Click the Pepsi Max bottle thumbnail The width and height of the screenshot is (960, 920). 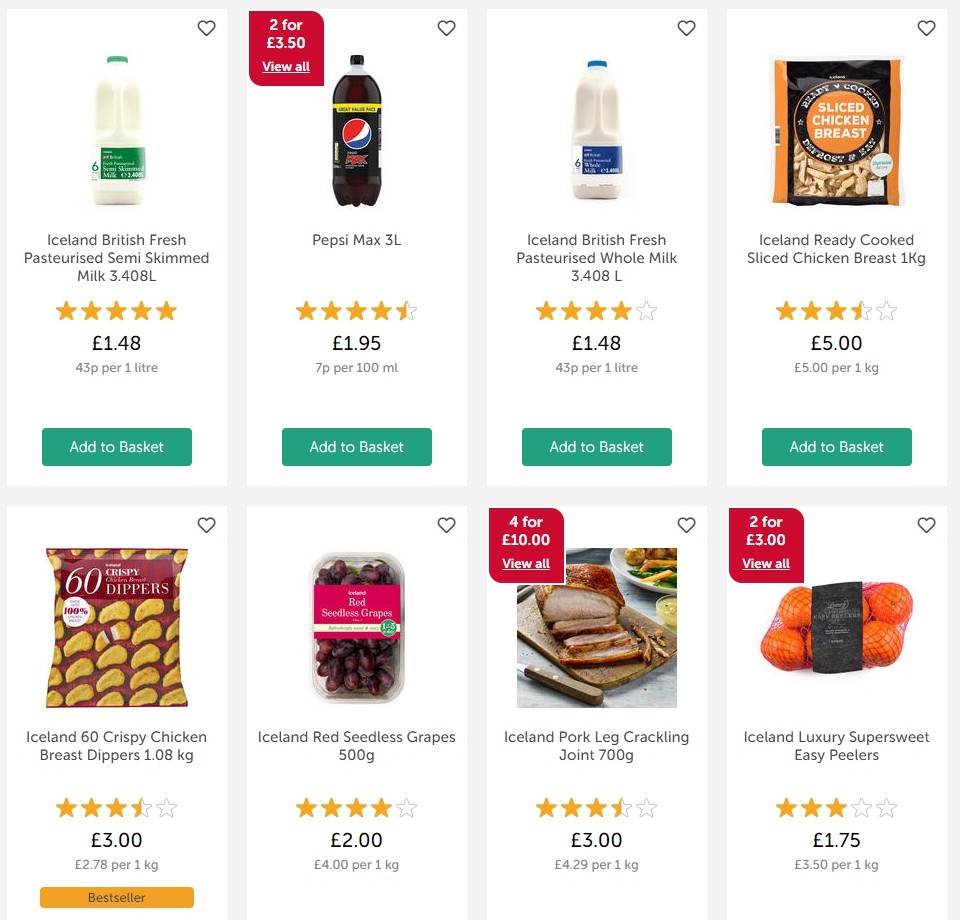(357, 128)
